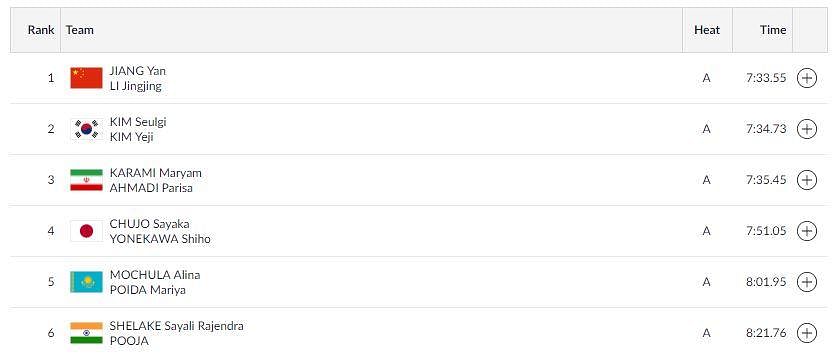Click SHELAKE Sayali Rajendra's name

[177, 326]
